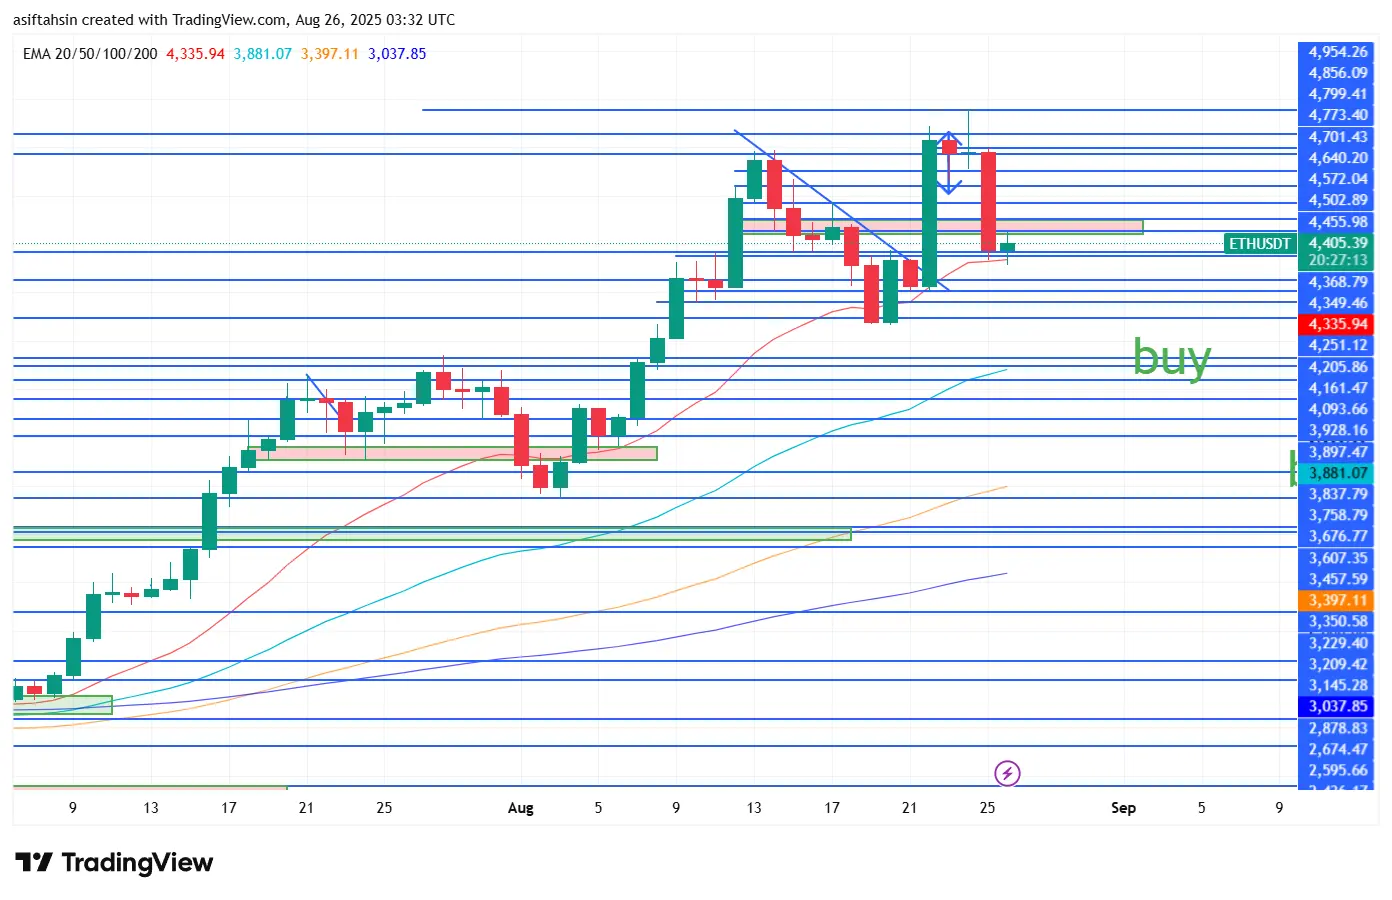
Task: Click price level label 4,368.79
Action: point(1337,282)
